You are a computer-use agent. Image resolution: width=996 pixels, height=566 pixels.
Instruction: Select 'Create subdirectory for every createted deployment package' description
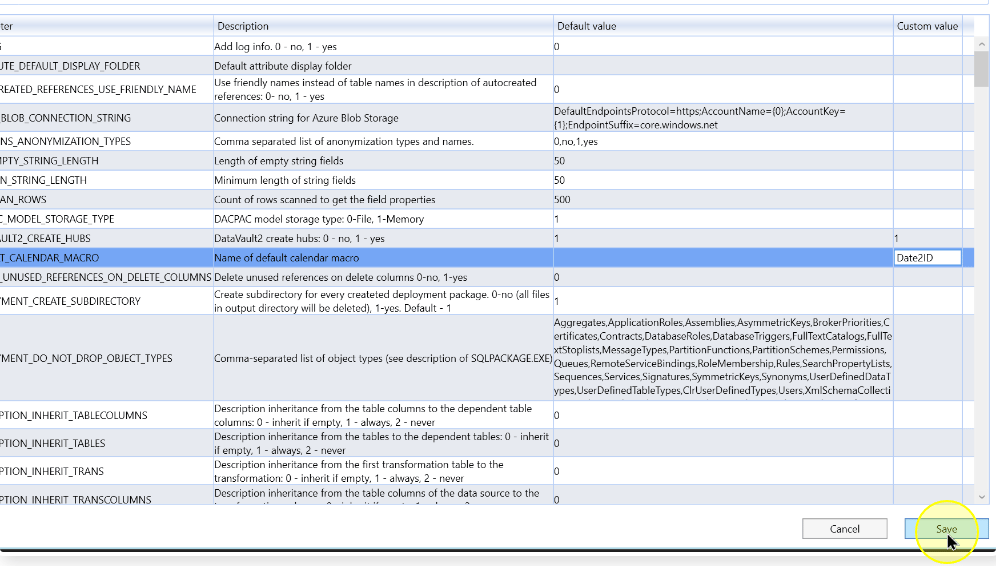click(x=383, y=301)
